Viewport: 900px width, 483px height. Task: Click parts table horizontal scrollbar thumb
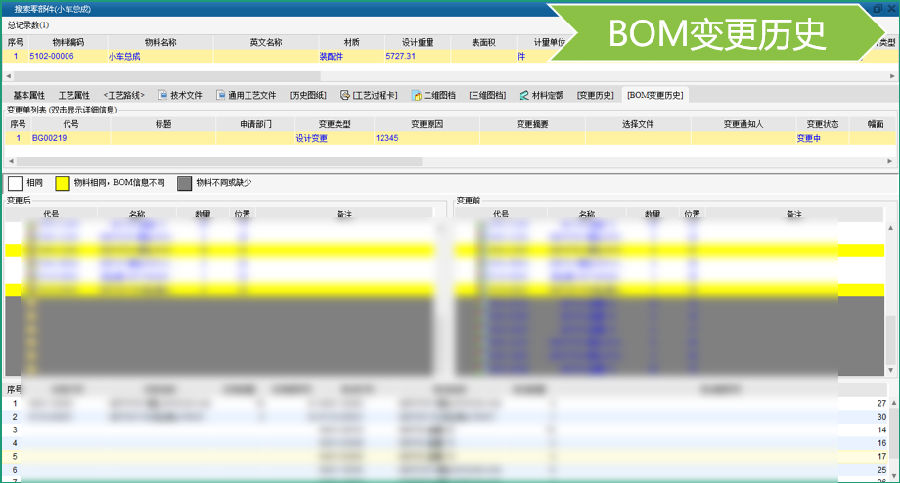pyautogui.click(x=167, y=76)
